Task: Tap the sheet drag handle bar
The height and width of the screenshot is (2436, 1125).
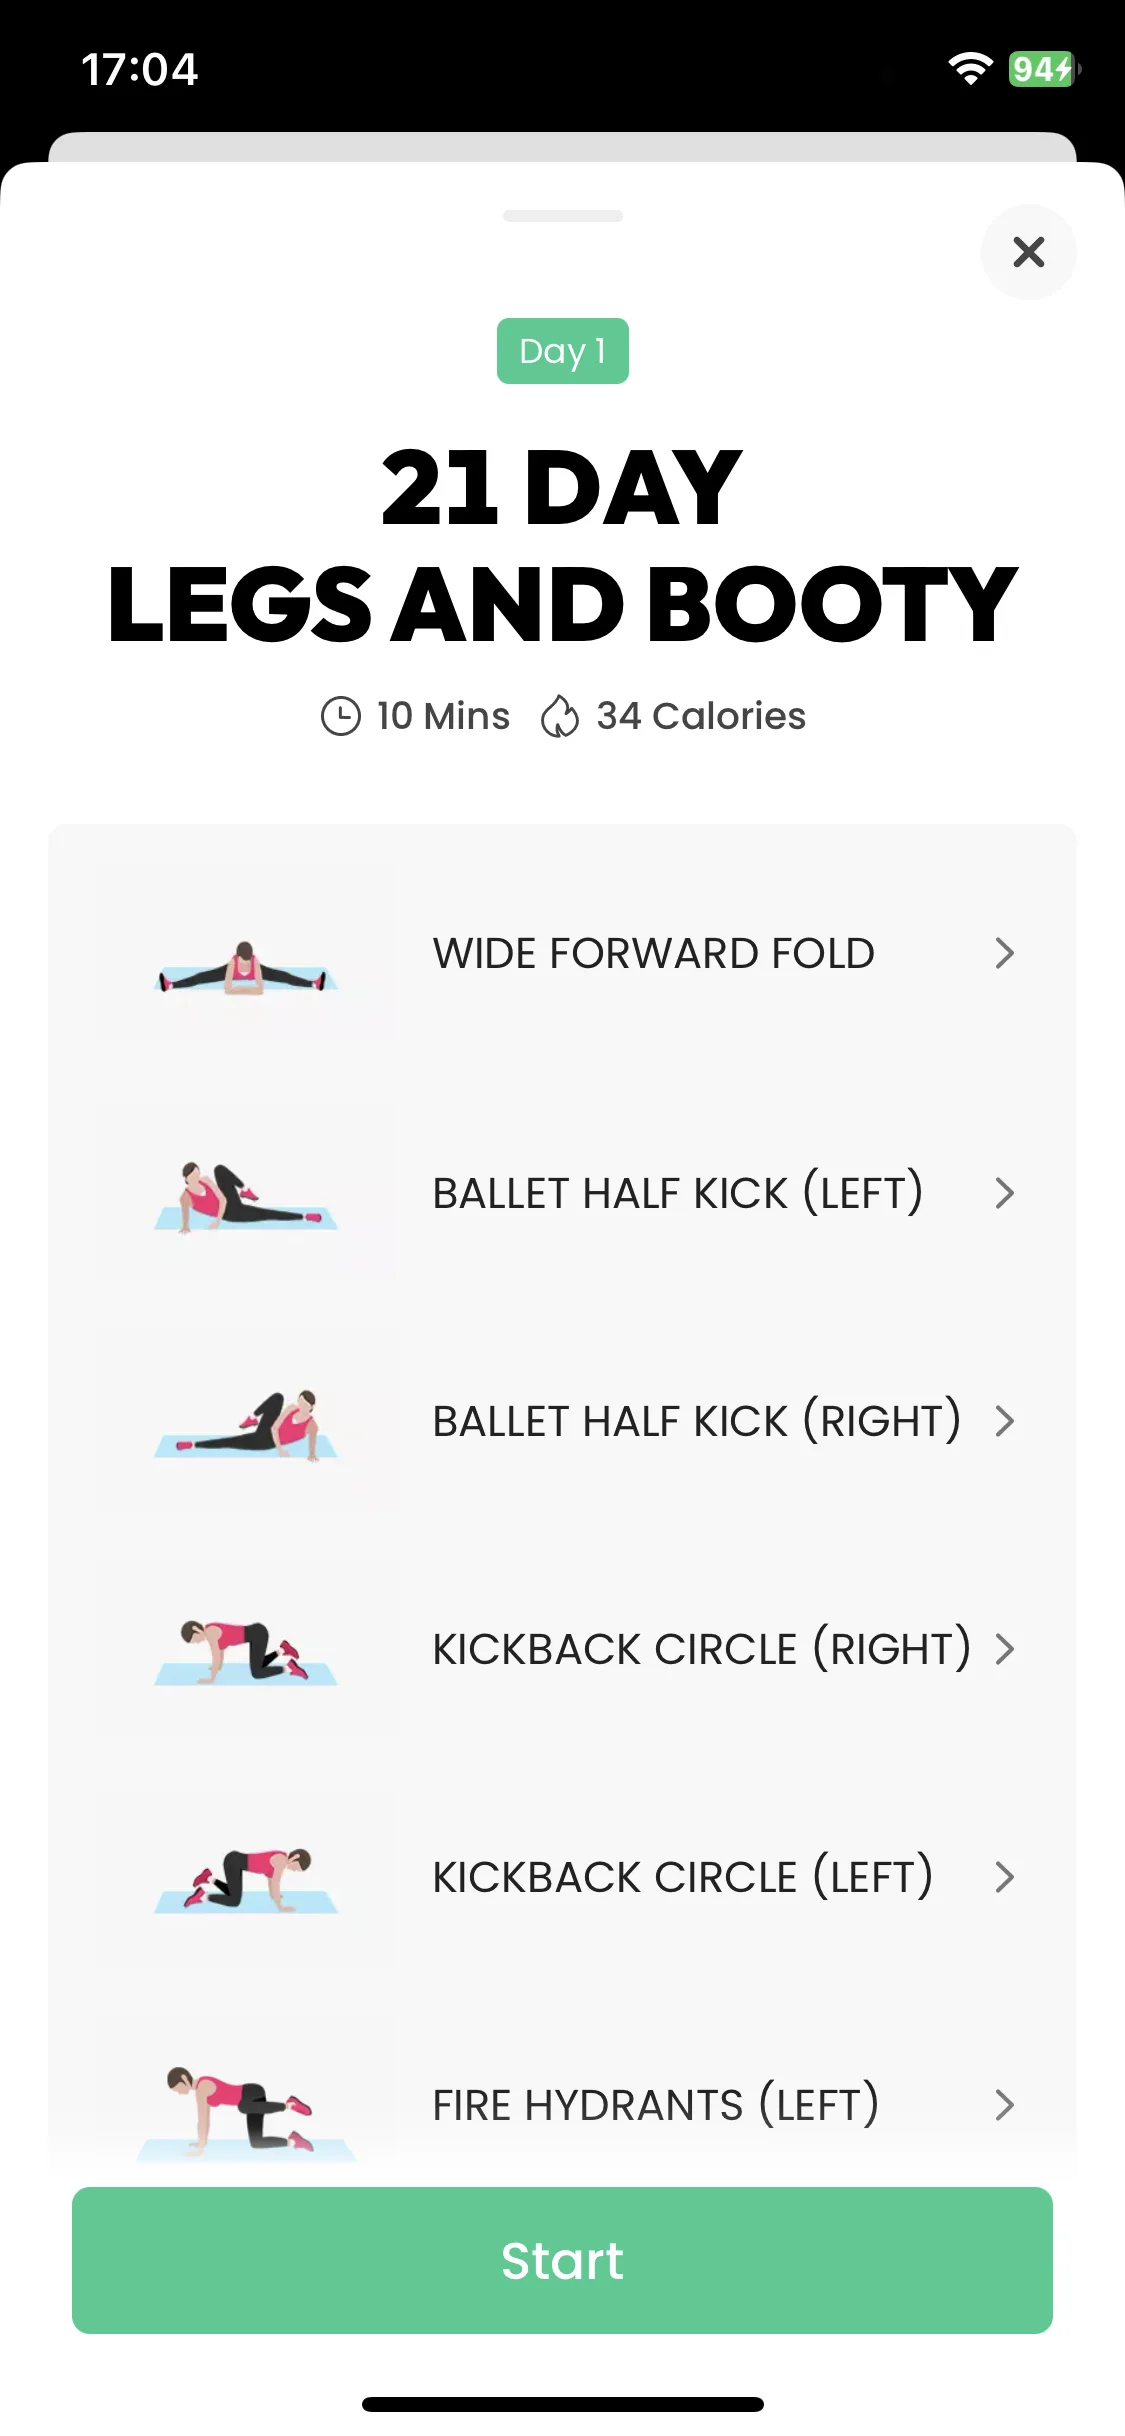Action: point(562,216)
